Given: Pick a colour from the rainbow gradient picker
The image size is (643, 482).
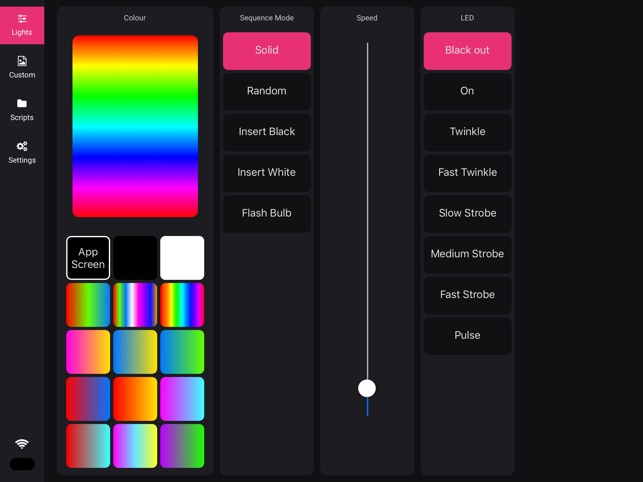Looking at the screenshot, I should point(135,126).
